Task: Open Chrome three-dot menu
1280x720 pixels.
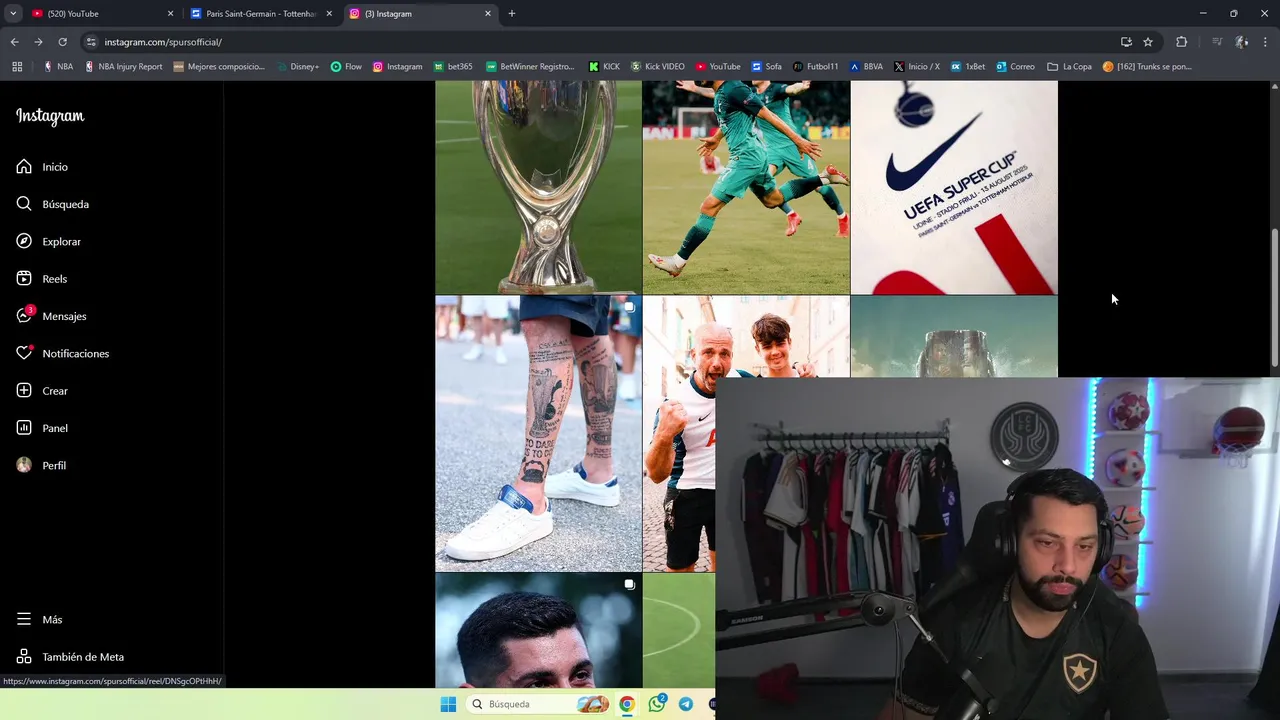Action: pyautogui.click(x=1266, y=42)
